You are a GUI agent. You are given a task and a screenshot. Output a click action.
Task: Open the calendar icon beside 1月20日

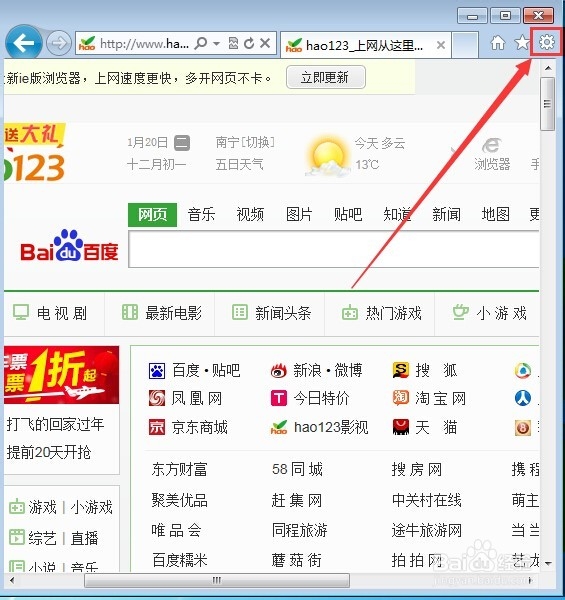[x=182, y=143]
